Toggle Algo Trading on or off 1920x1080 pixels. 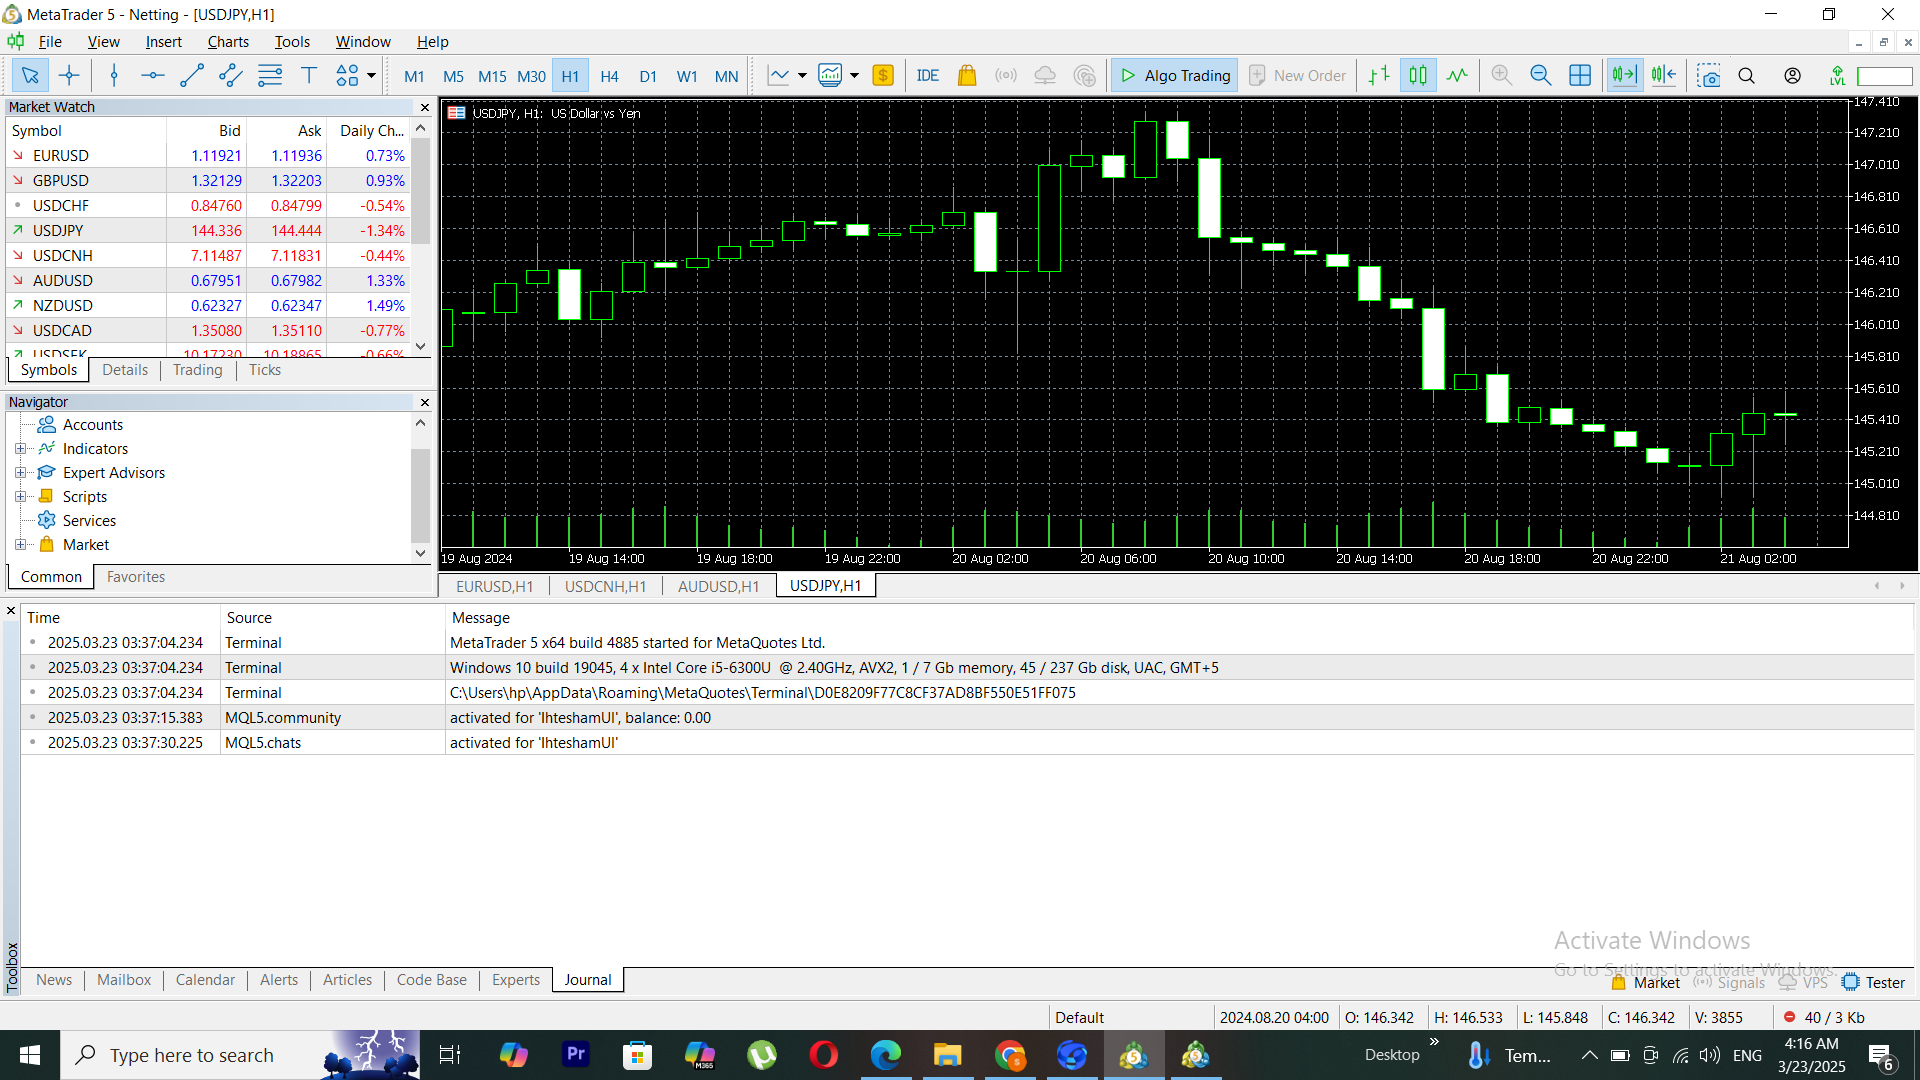coord(1175,75)
